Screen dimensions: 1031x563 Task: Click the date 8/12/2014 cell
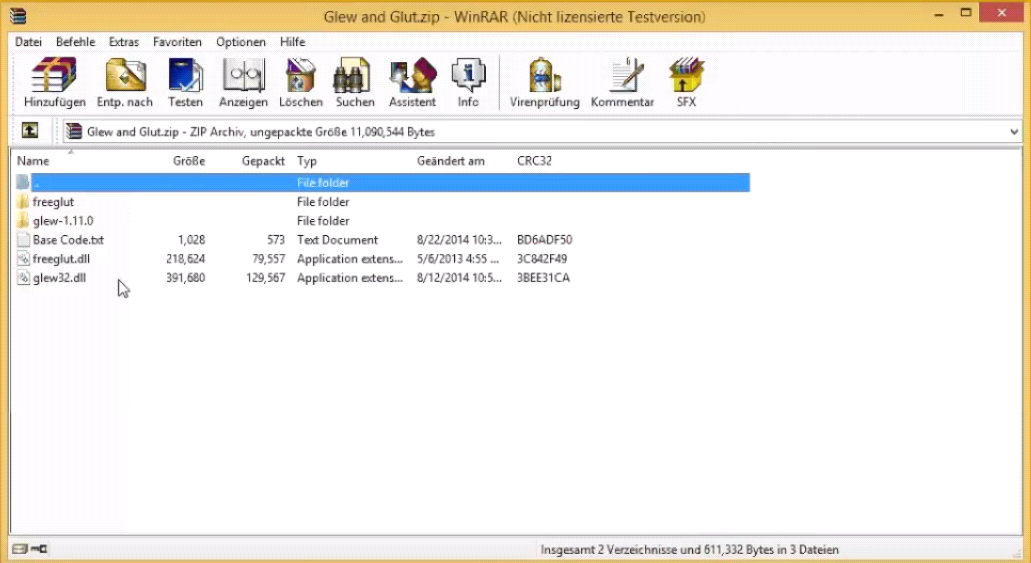[x=459, y=278]
